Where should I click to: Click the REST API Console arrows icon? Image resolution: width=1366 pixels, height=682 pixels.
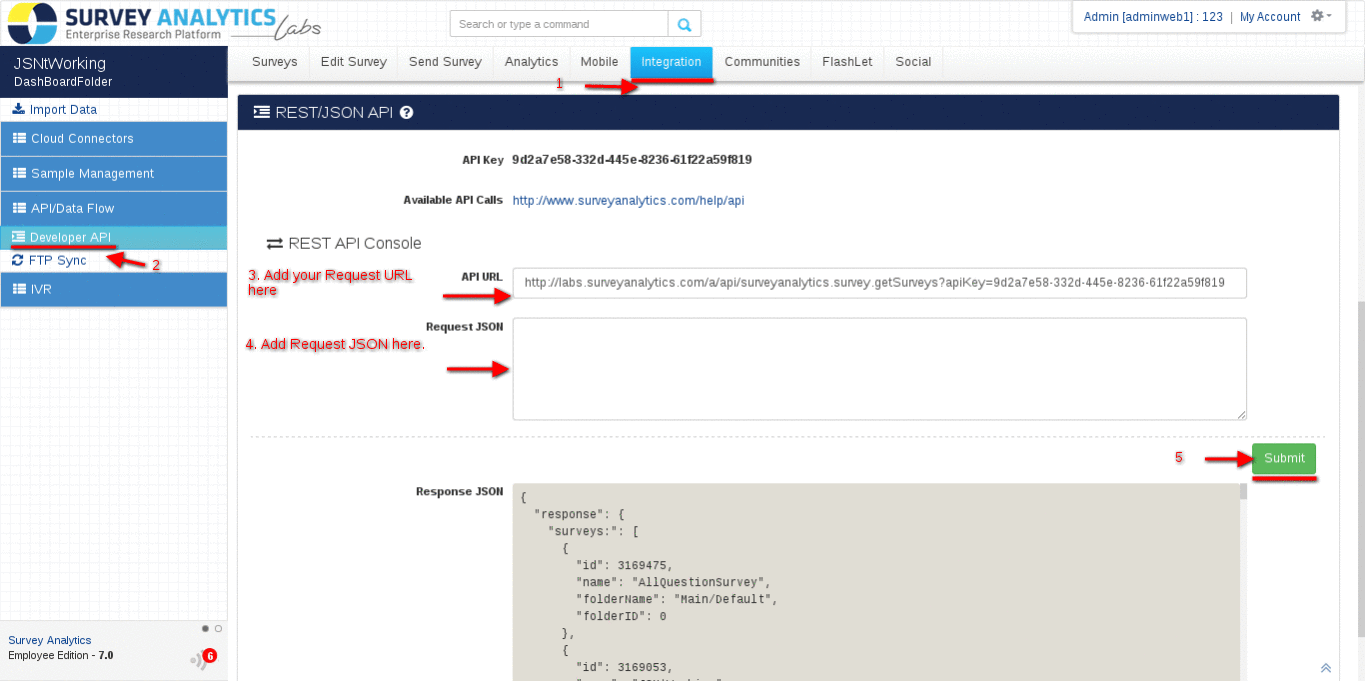point(275,242)
